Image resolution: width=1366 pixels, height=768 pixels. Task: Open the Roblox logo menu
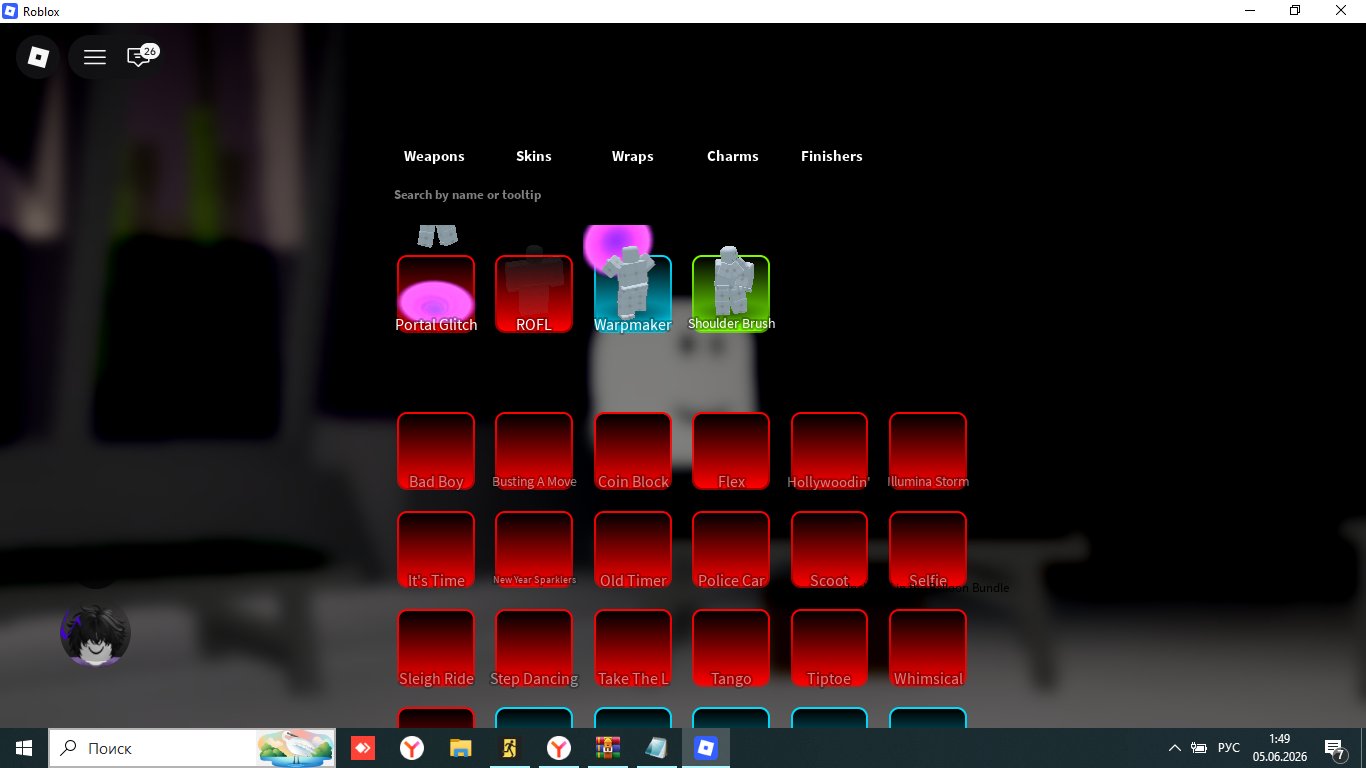click(38, 57)
